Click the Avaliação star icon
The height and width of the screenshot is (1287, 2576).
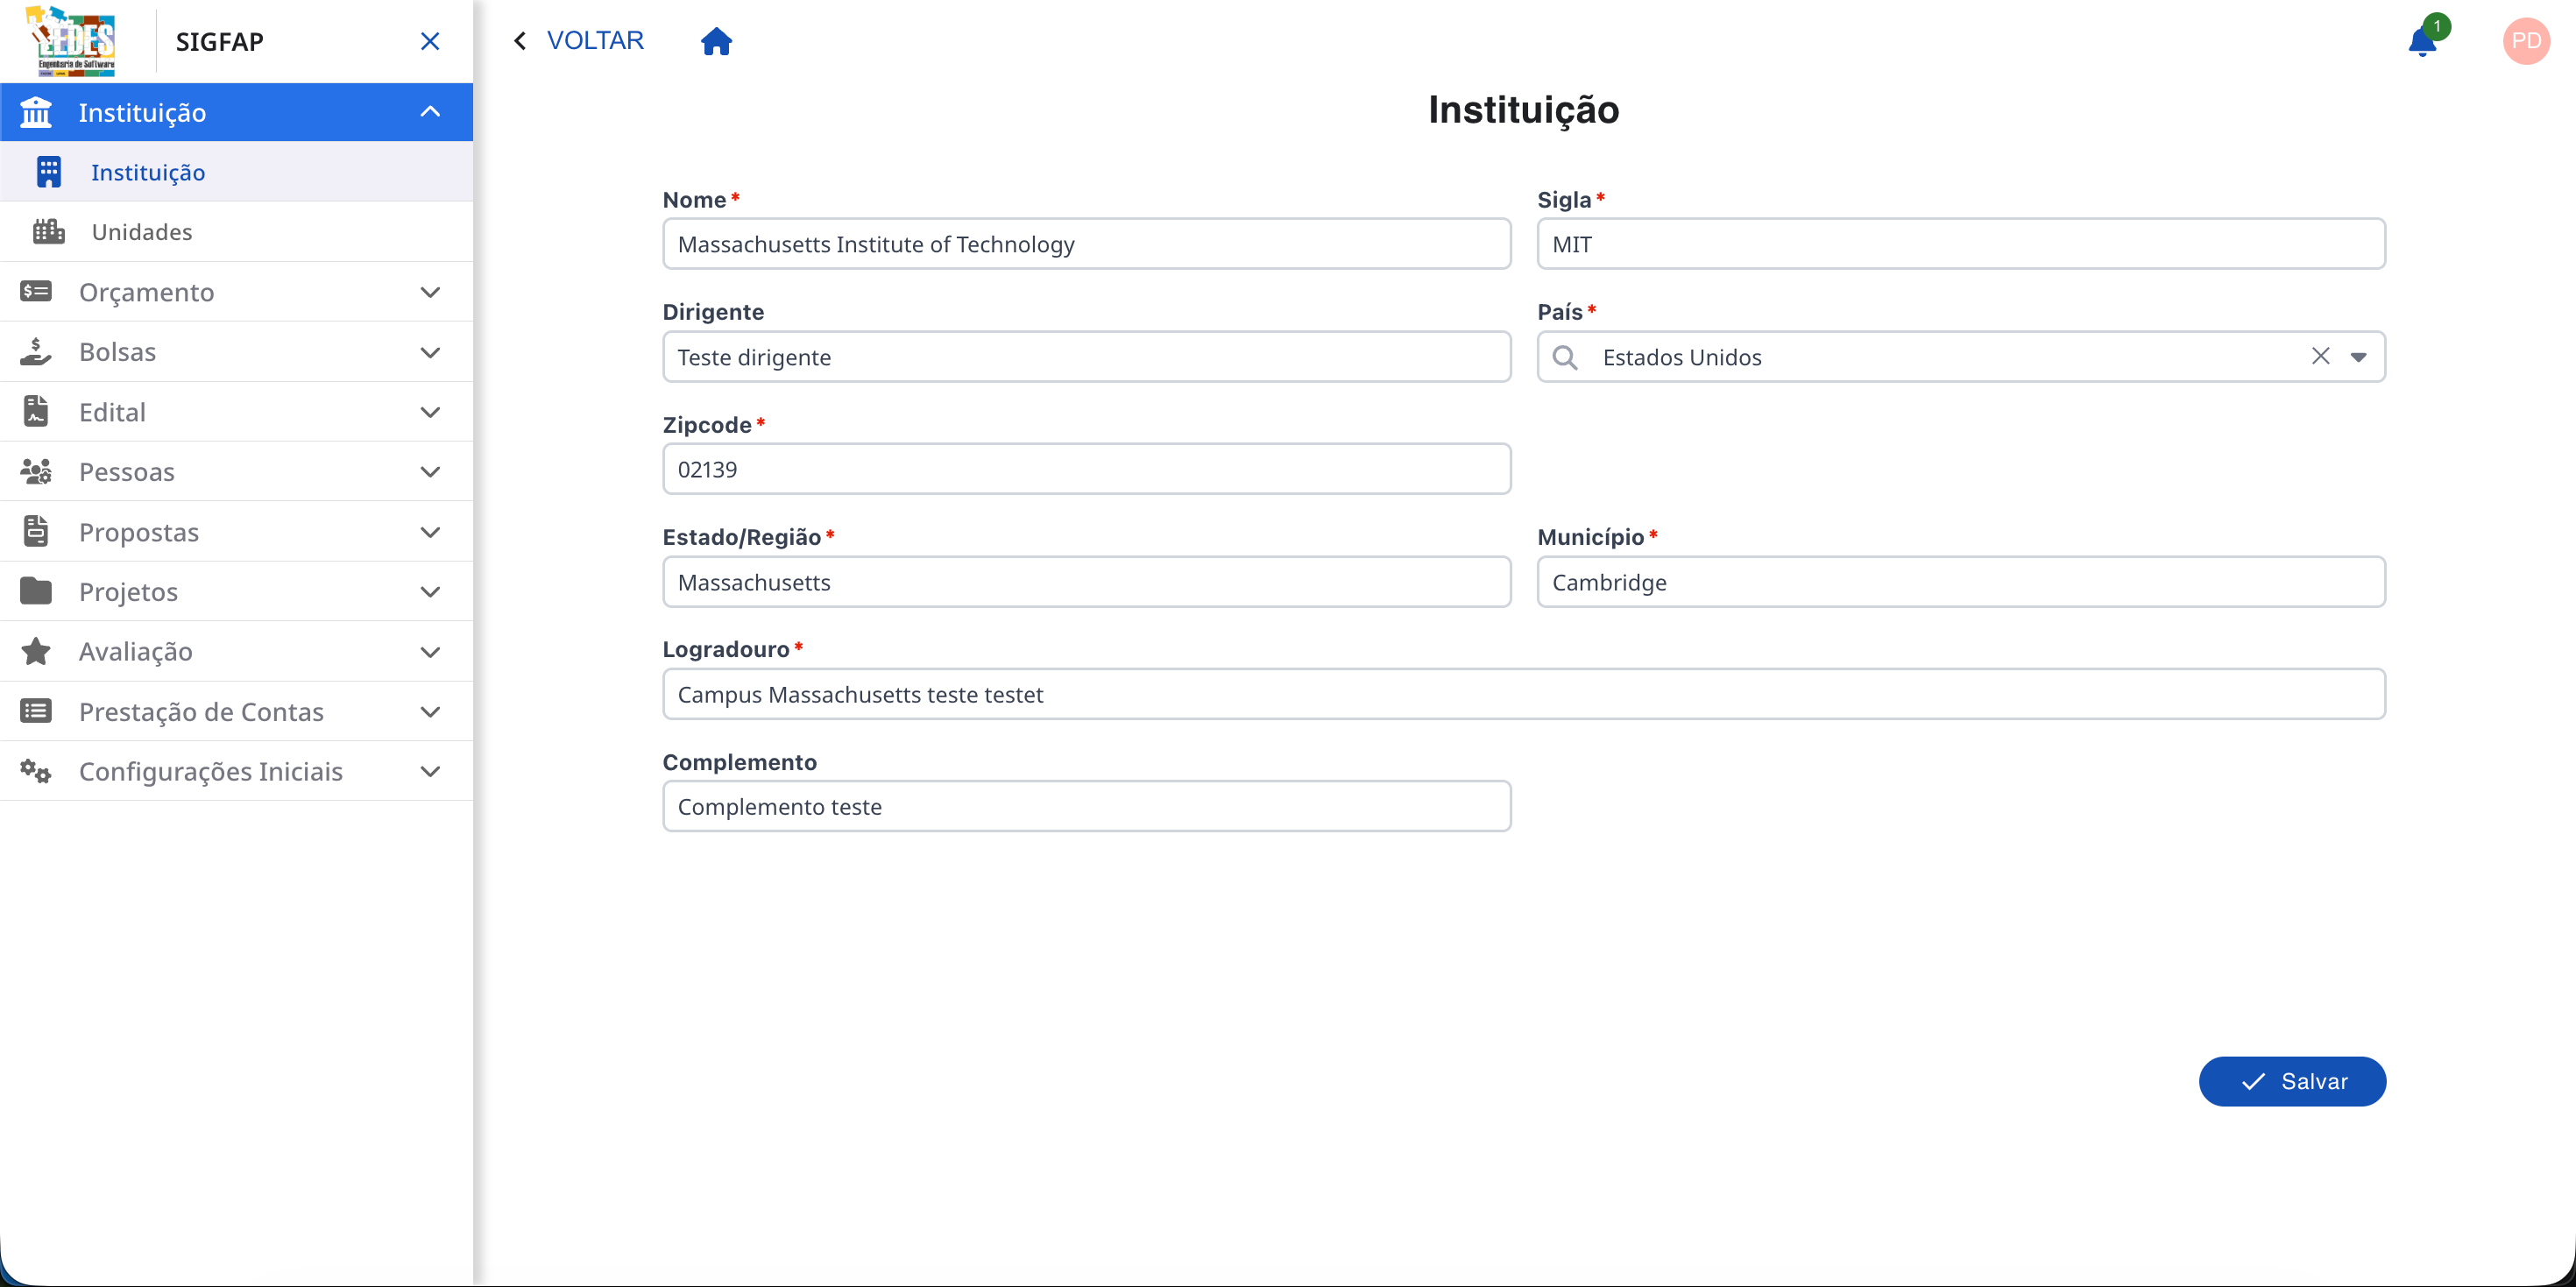point(36,651)
